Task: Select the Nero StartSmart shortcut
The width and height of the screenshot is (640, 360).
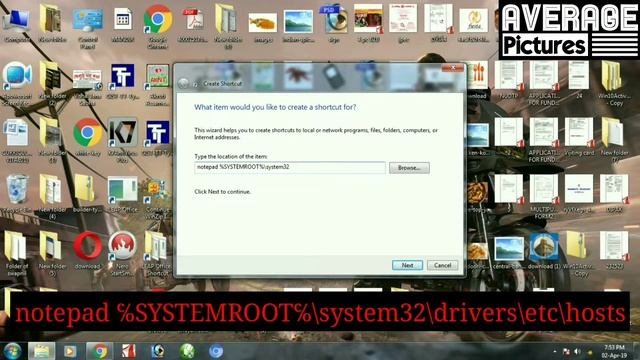Action: 122,254
